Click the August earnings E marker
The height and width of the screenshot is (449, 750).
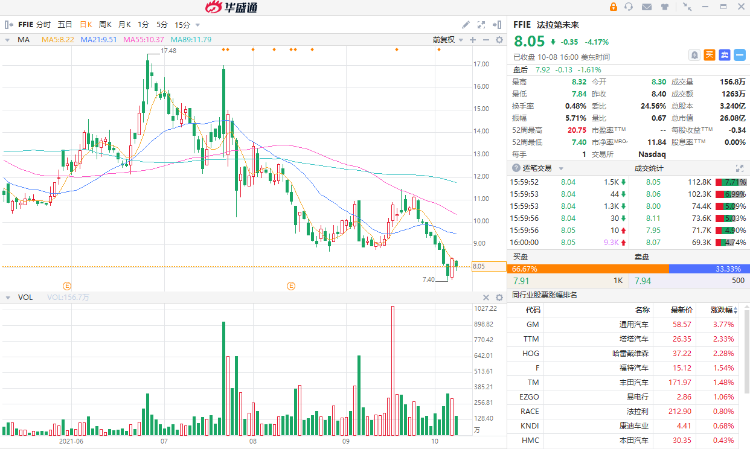tap(291, 286)
